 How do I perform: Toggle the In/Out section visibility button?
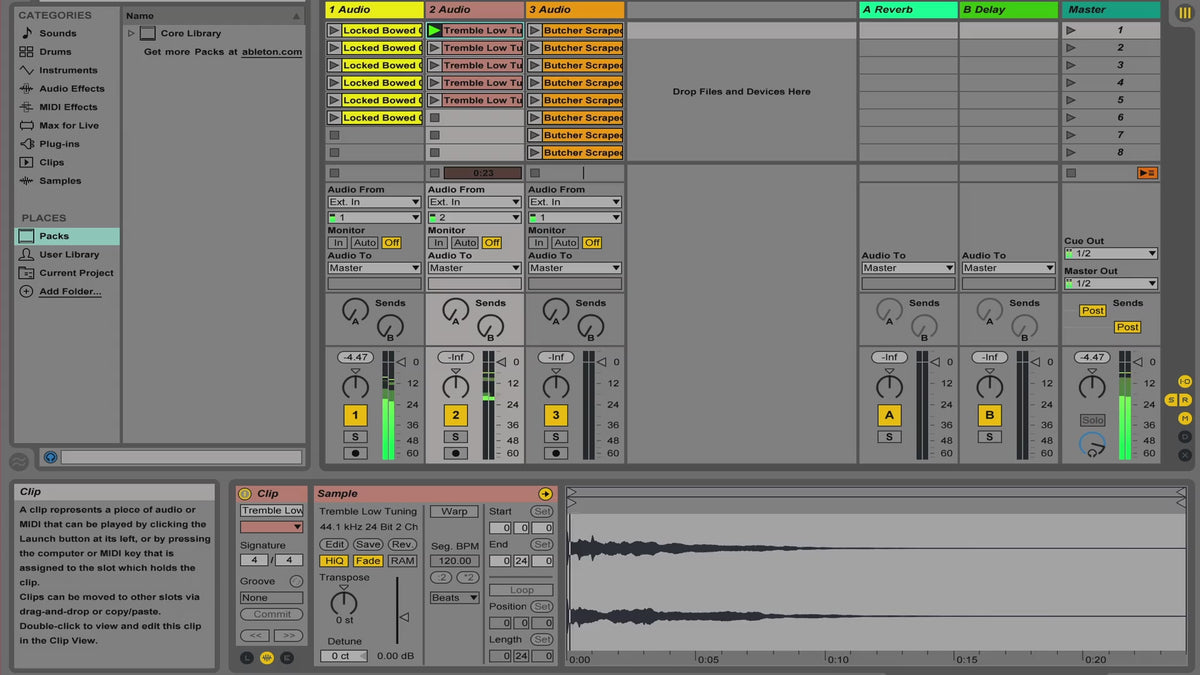pyautogui.click(x=1185, y=382)
